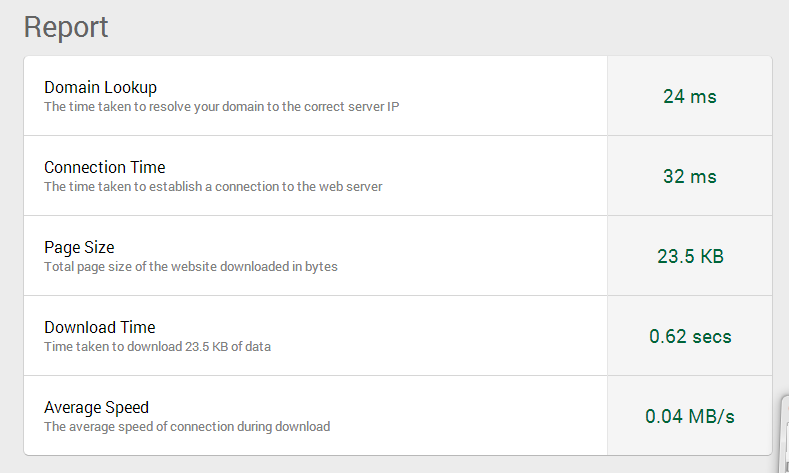Select the 32 ms connection value
This screenshot has width=789, height=473.
point(689,176)
